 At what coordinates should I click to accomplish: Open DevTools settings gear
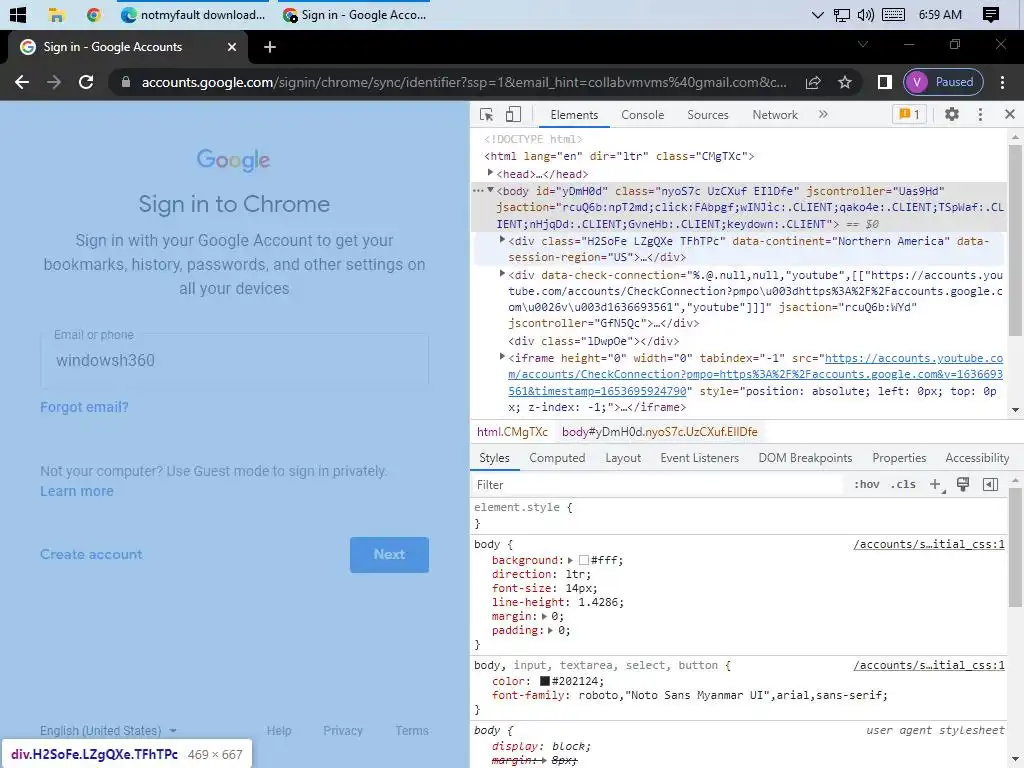[x=952, y=114]
